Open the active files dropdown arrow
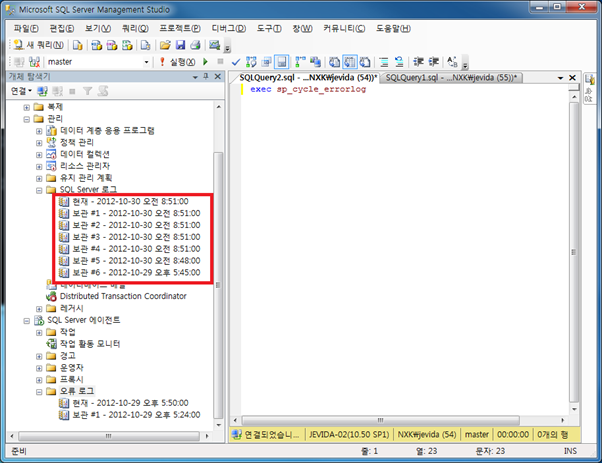This screenshot has height=463, width=602. click(561, 78)
